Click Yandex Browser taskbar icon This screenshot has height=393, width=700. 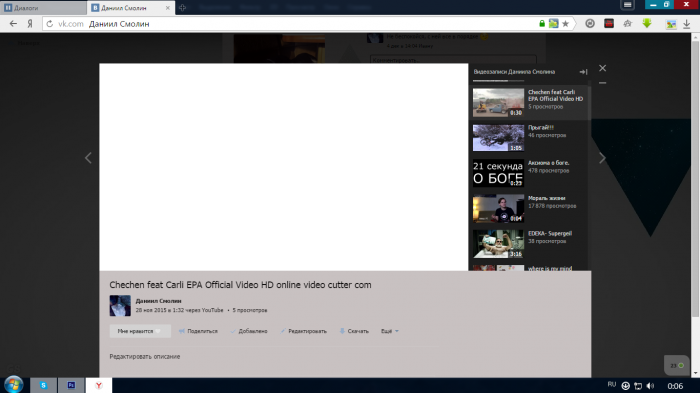pyautogui.click(x=99, y=385)
